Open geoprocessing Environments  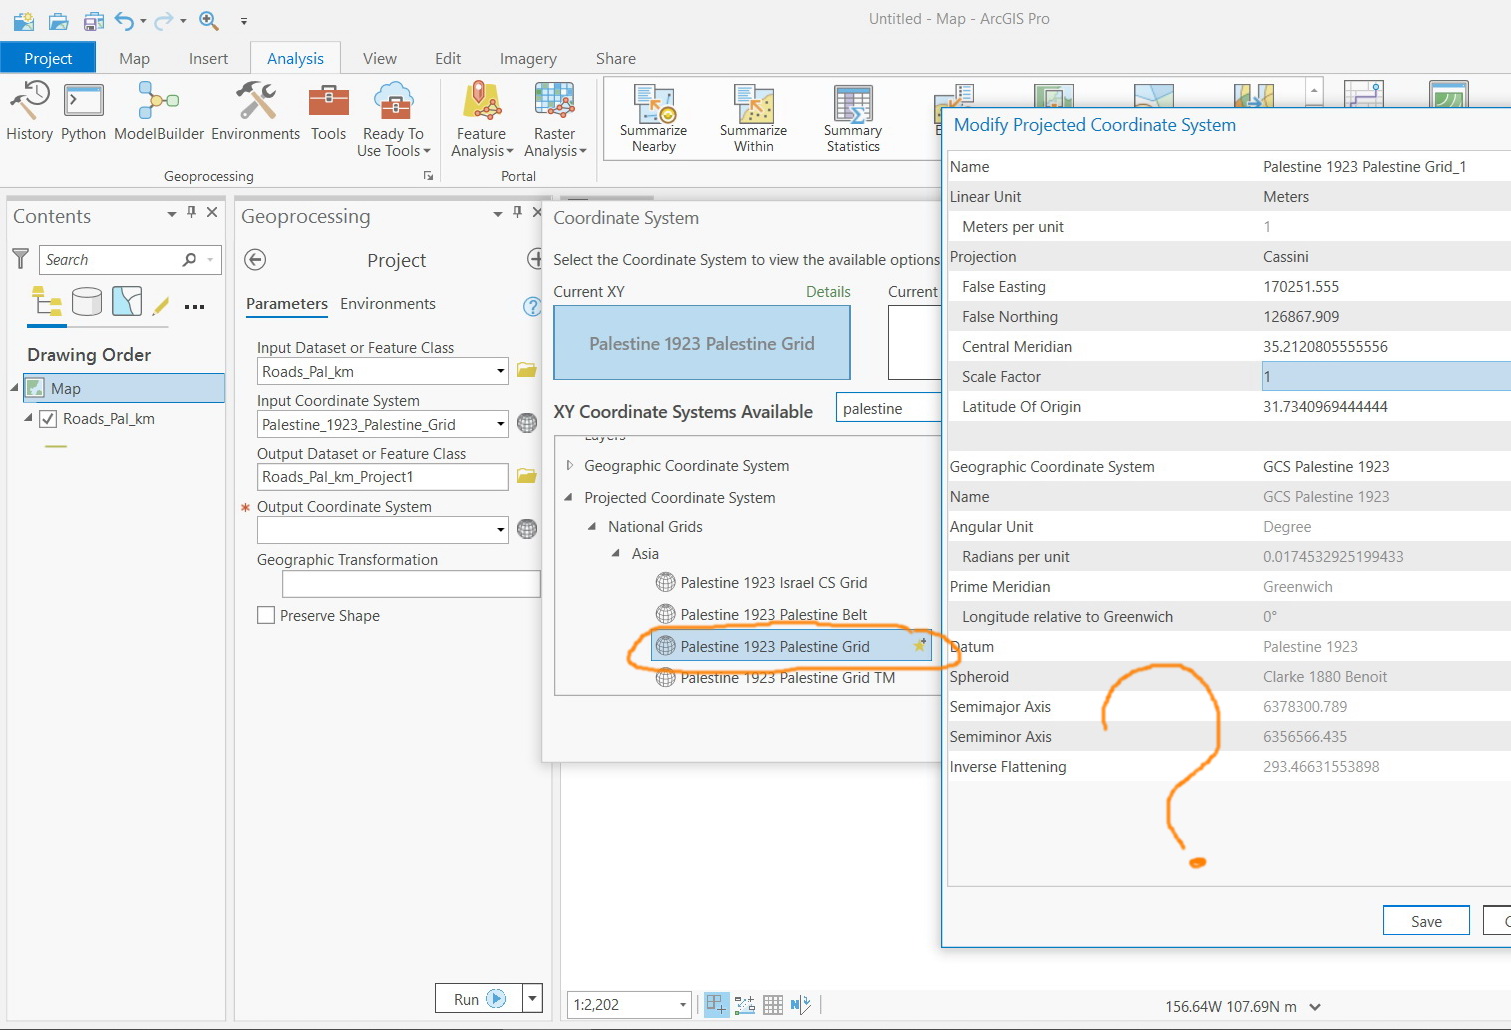pos(255,112)
